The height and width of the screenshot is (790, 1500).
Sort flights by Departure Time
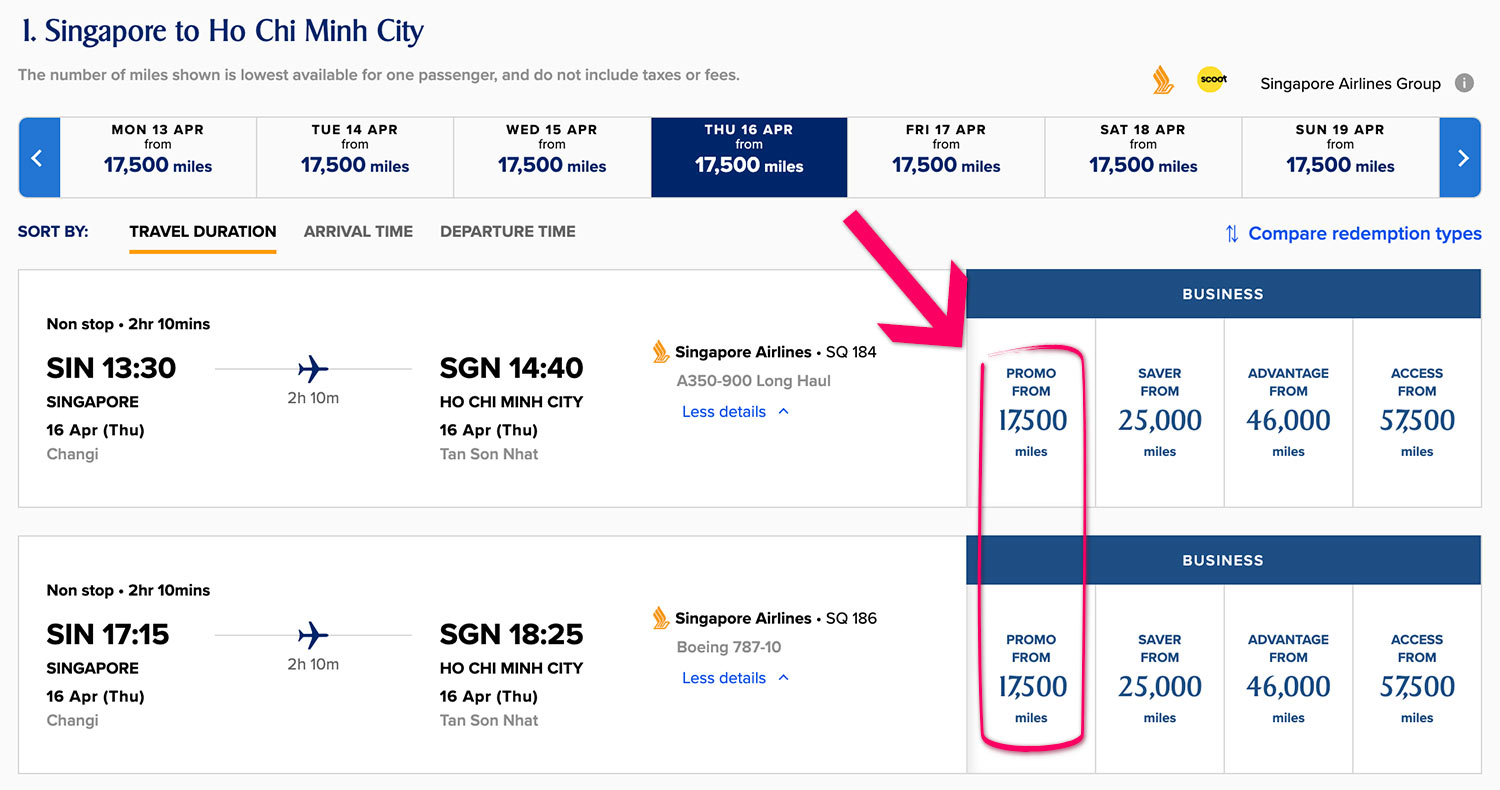(508, 232)
